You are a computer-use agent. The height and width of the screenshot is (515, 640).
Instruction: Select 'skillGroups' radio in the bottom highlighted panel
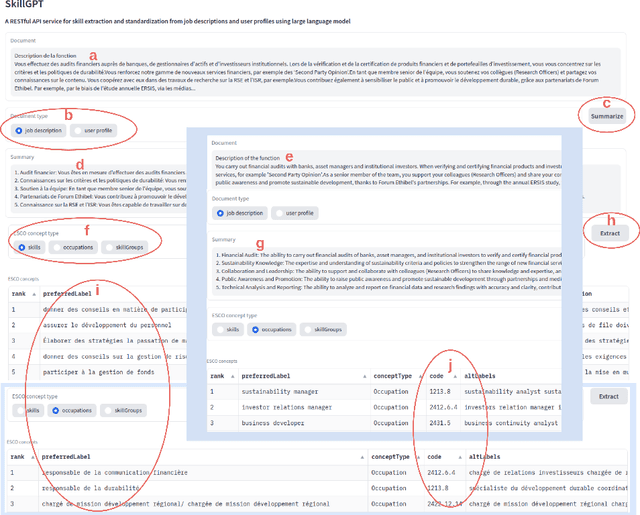123,411
